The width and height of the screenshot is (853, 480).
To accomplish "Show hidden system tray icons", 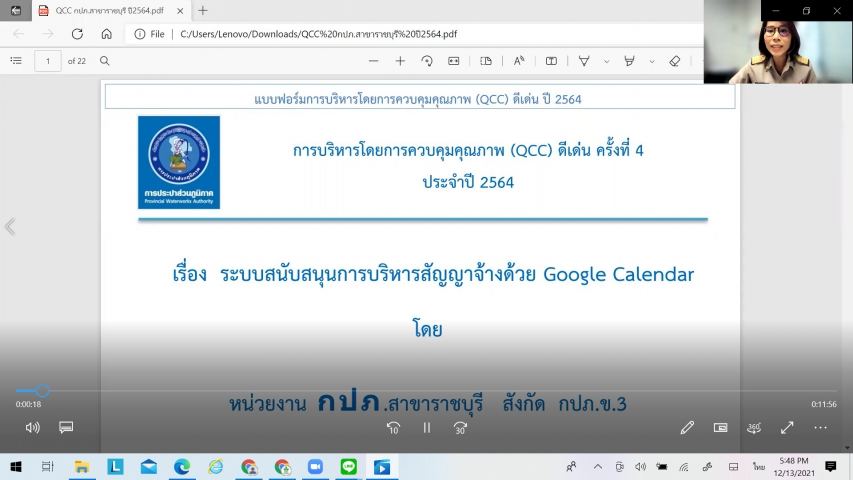I will click(x=598, y=466).
